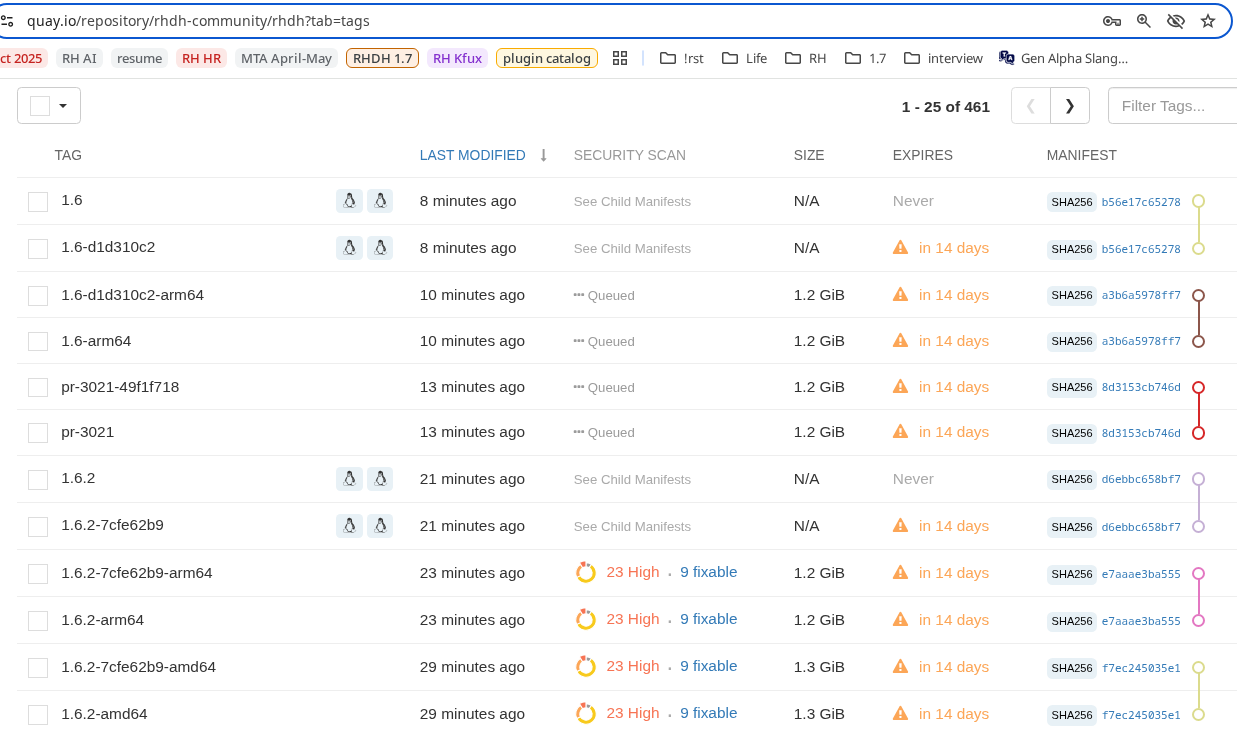
Task: Click the first Linux penguin icon of 1.6.2-7cfe62b9
Action: click(349, 525)
